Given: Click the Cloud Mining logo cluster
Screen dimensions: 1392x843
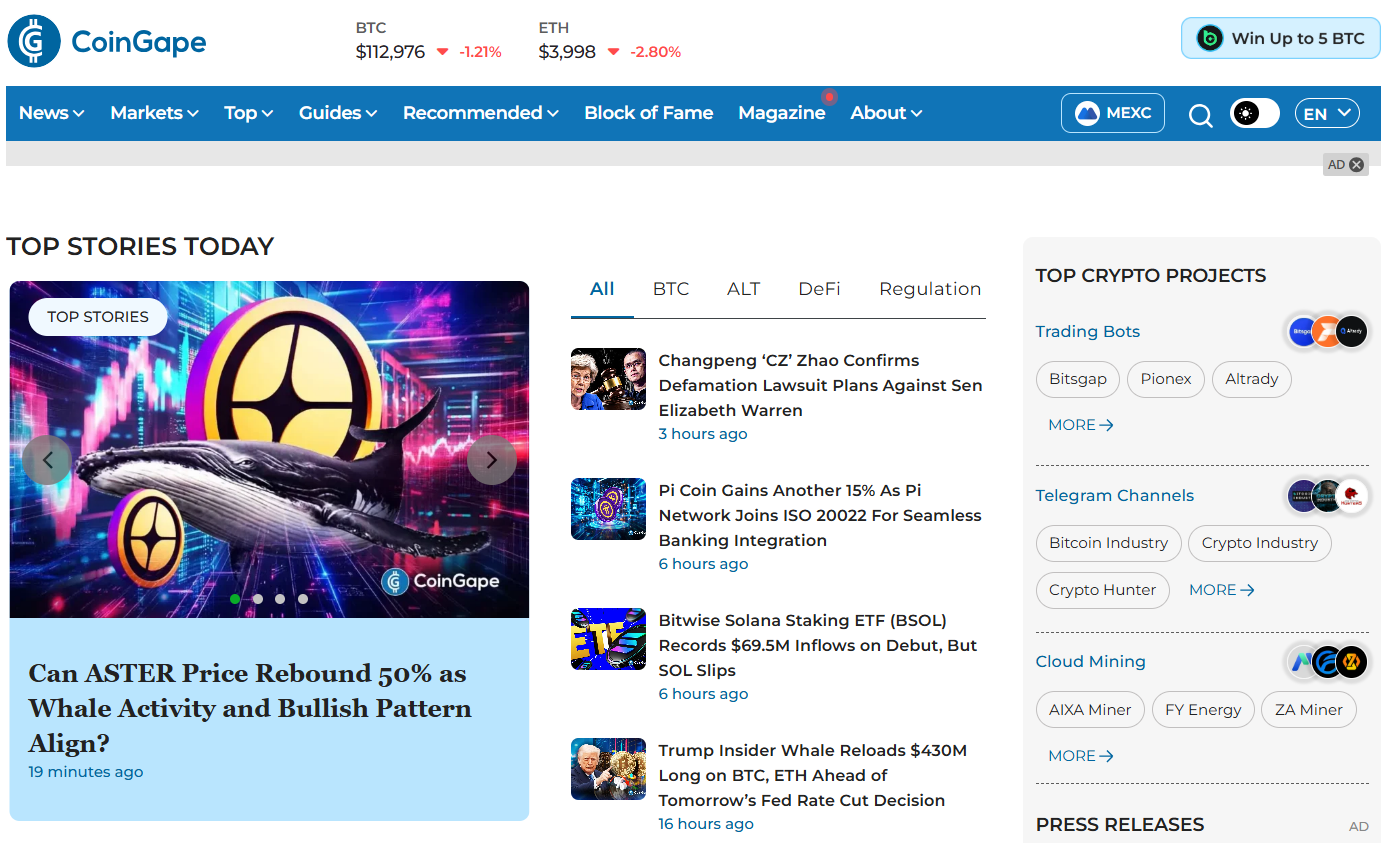Looking at the screenshot, I should point(1327,661).
